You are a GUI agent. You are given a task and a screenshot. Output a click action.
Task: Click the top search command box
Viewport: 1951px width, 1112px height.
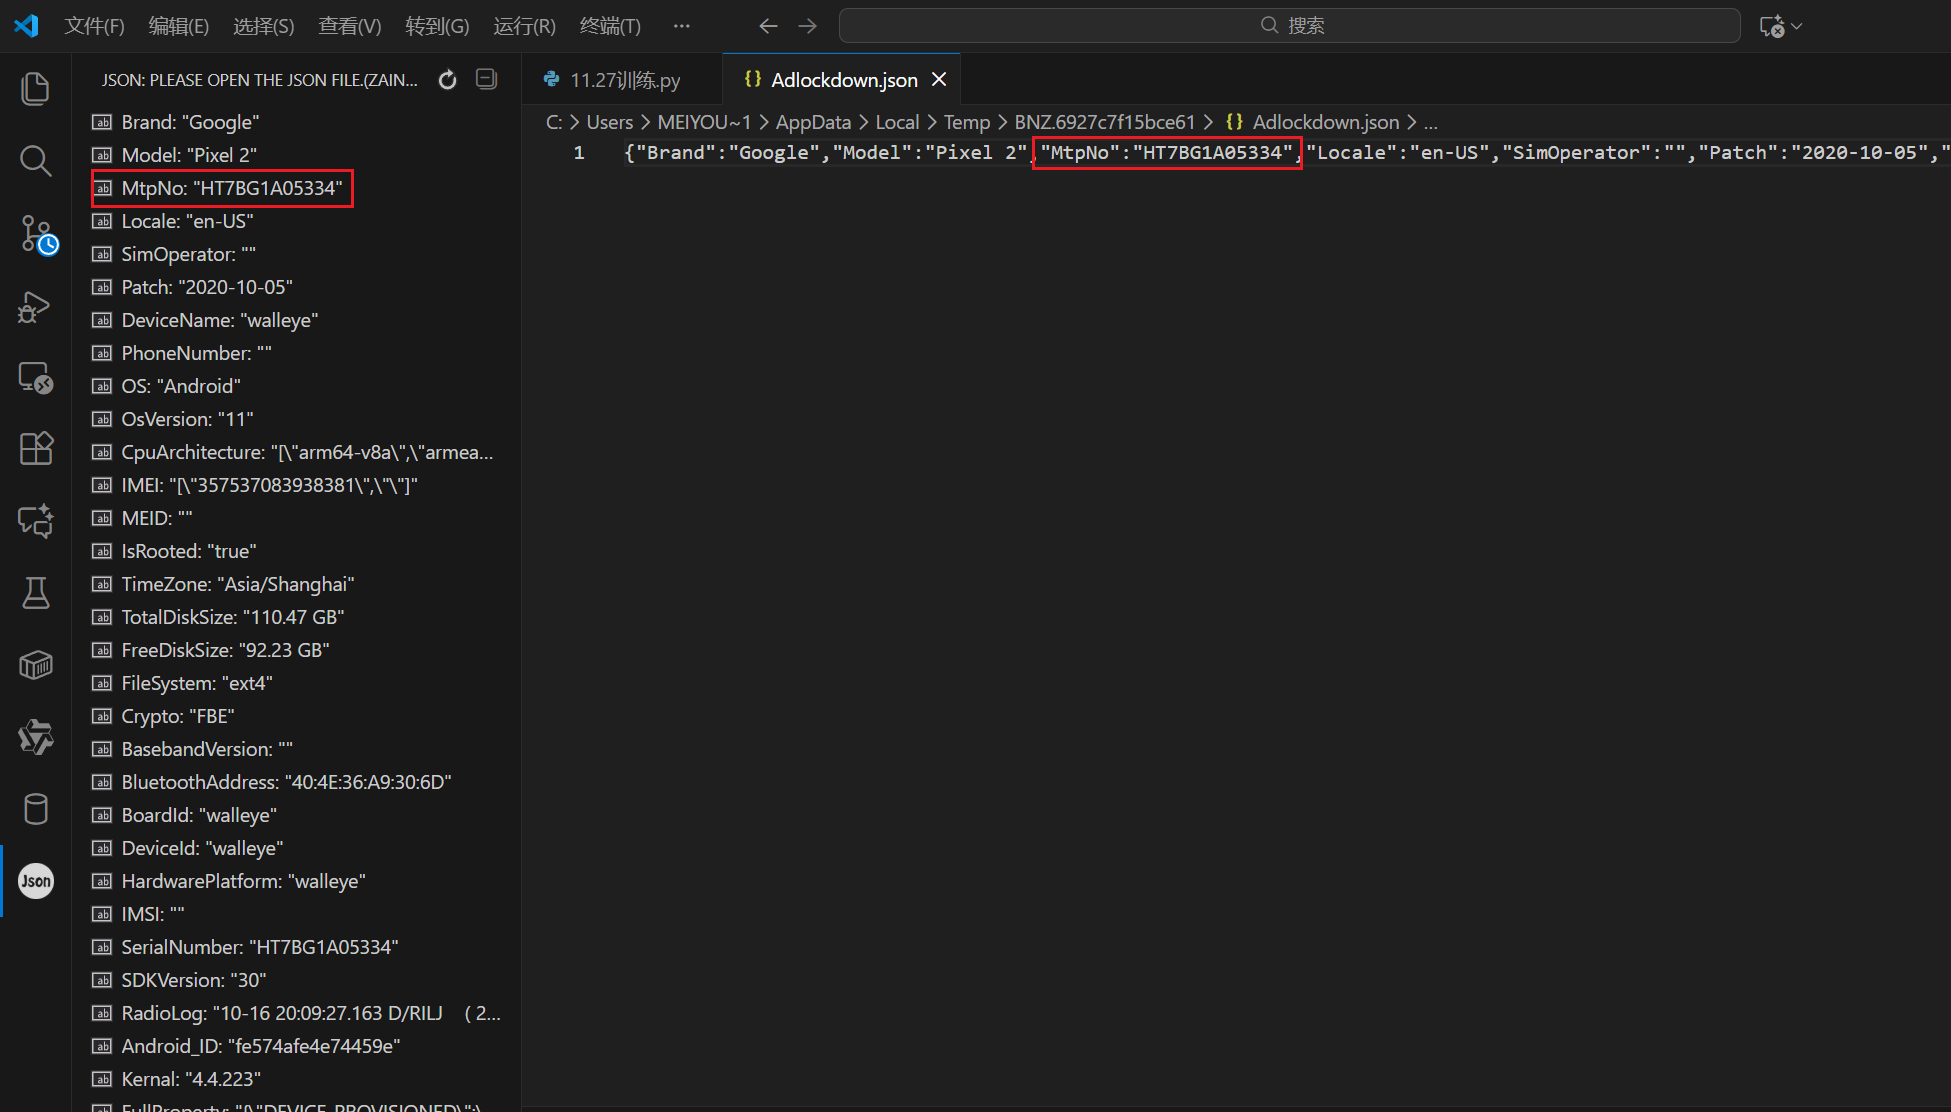tap(1289, 26)
